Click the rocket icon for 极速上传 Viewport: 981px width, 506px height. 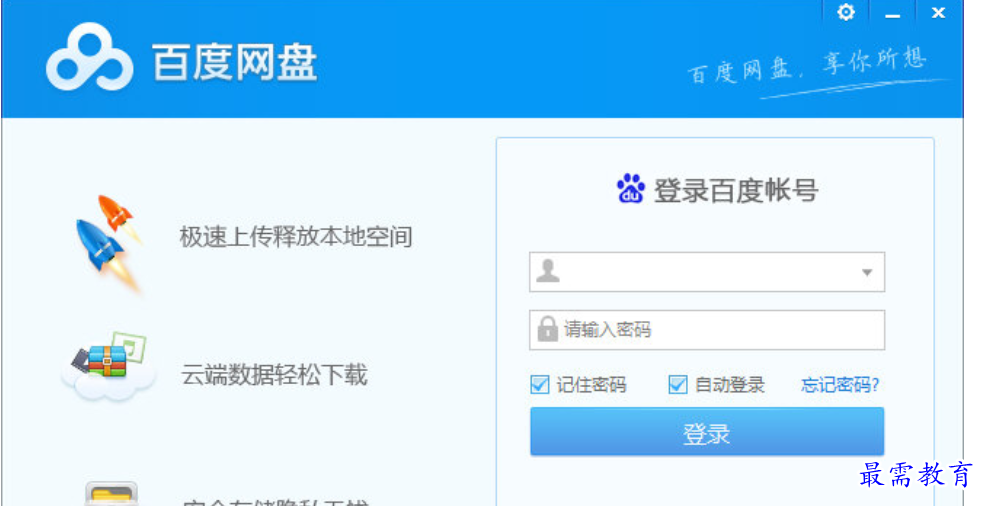point(108,244)
